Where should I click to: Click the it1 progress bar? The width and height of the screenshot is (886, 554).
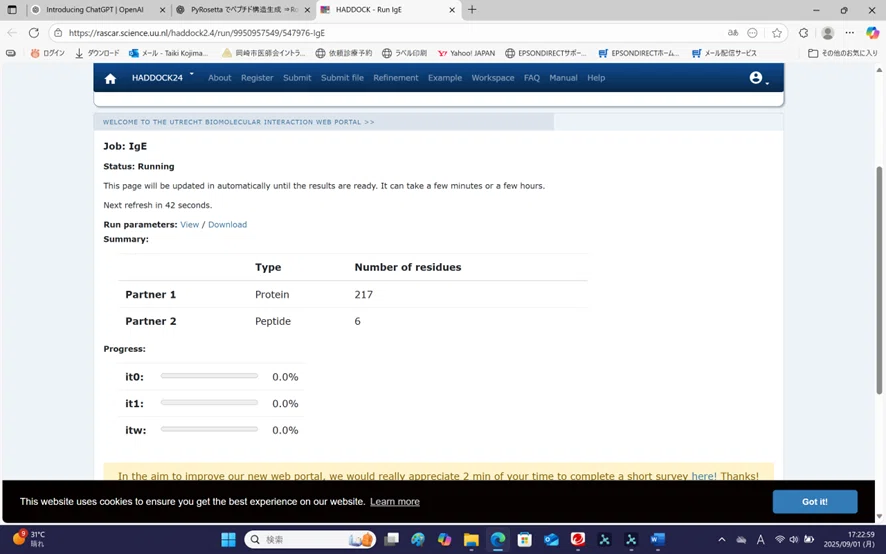coord(209,402)
